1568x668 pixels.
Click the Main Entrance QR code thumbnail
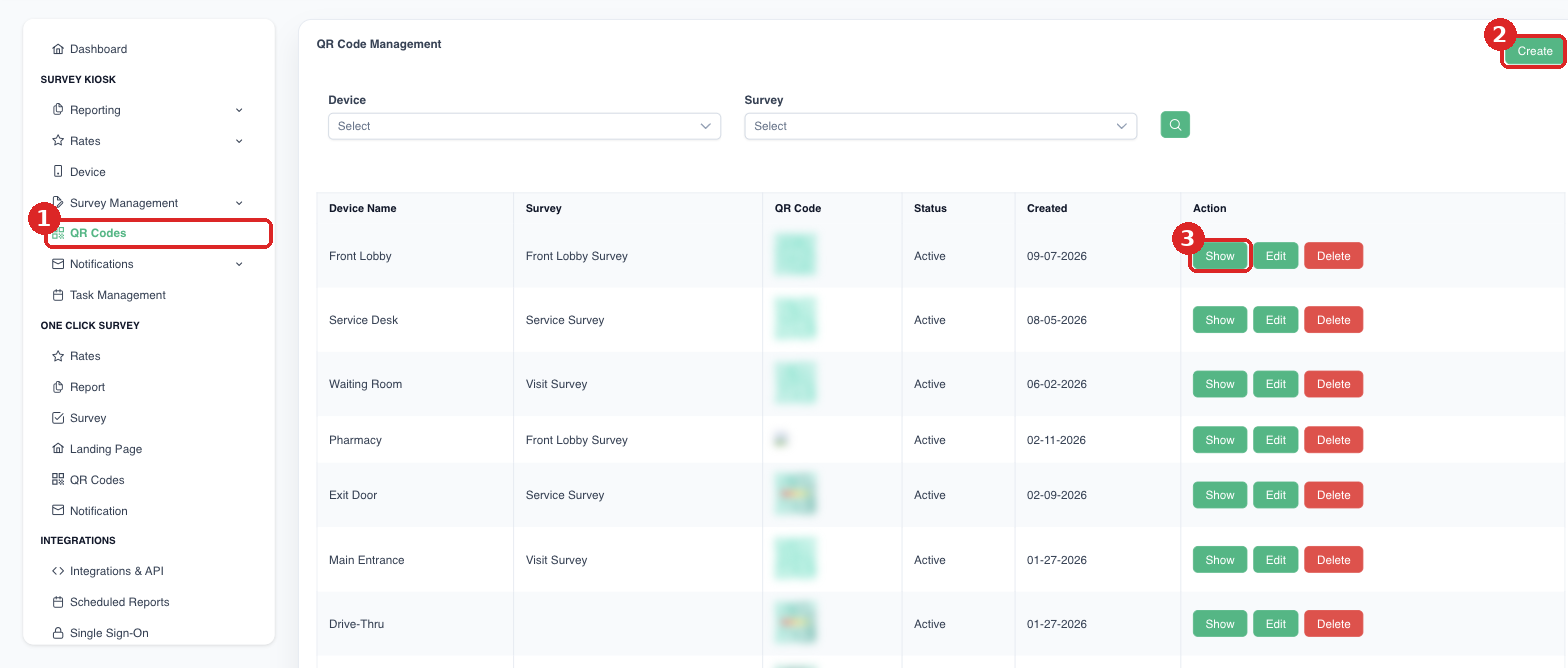[x=796, y=559]
